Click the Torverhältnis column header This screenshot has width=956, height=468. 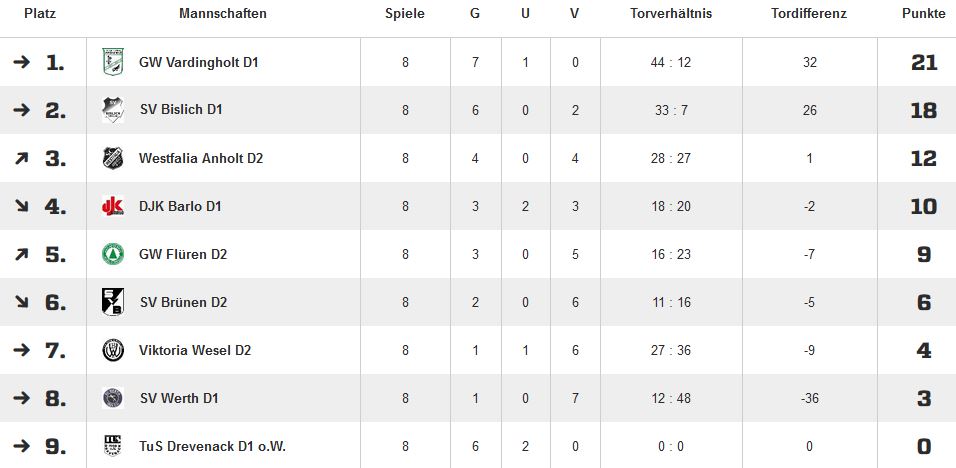pyautogui.click(x=671, y=13)
